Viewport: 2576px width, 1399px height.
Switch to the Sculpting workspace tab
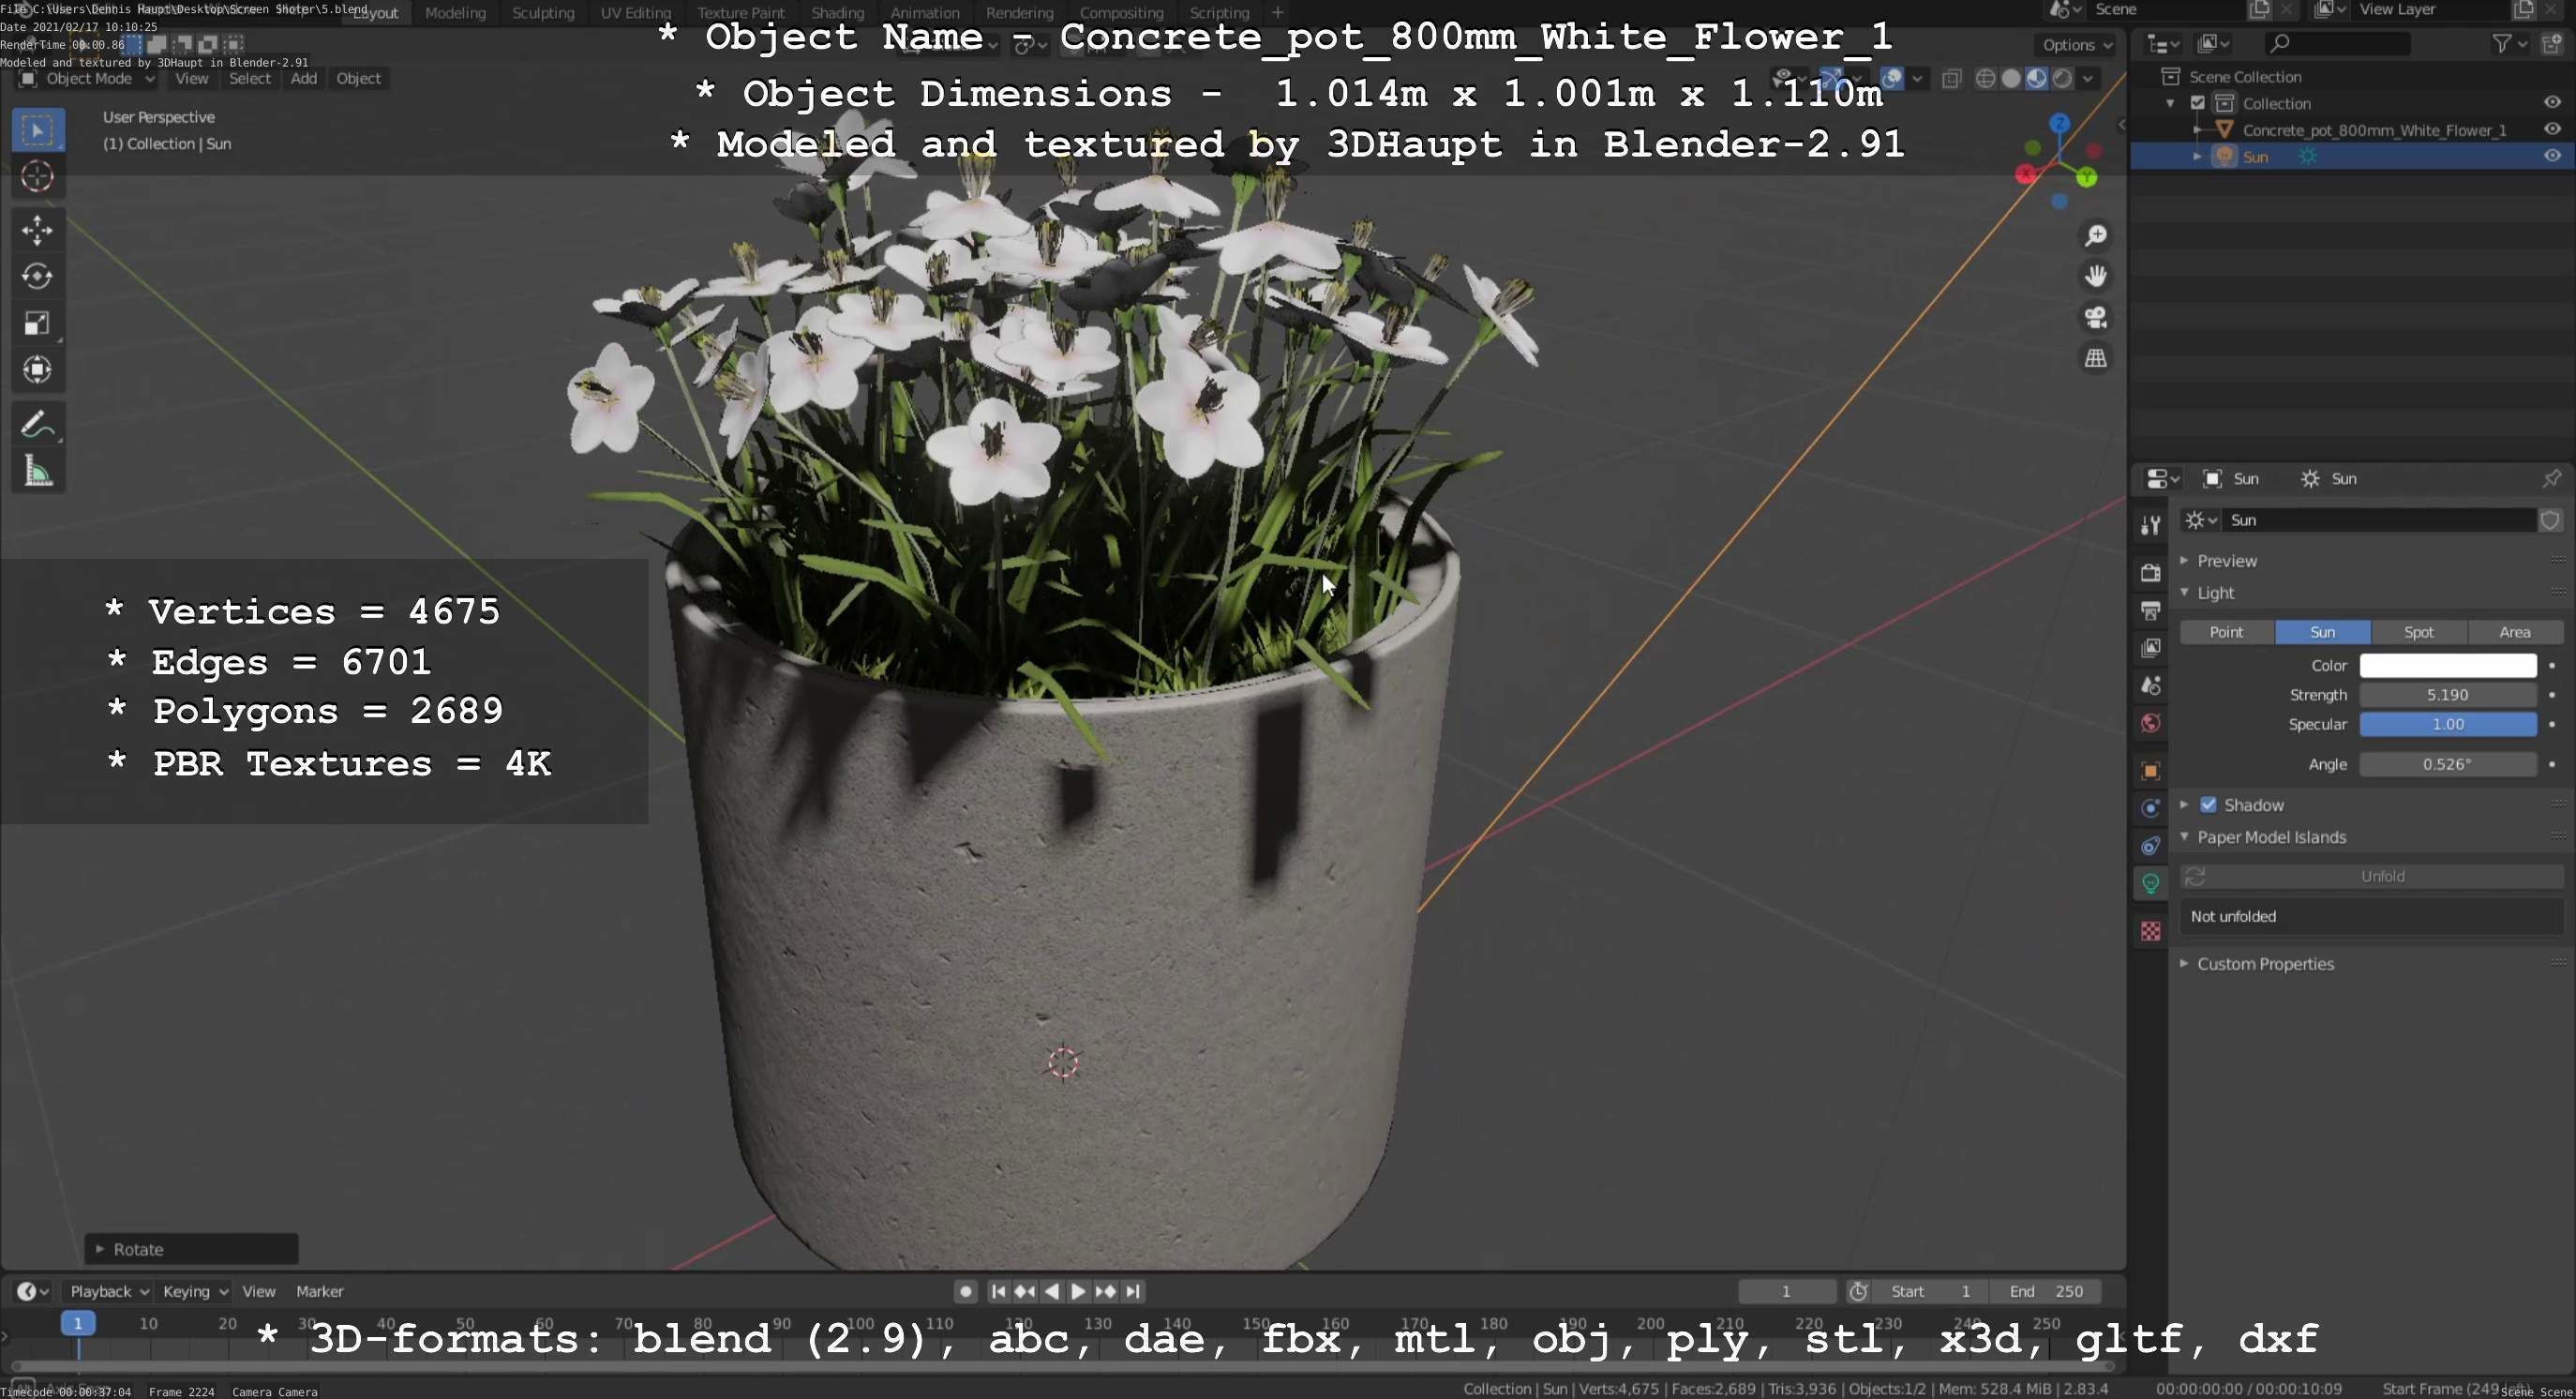click(x=543, y=13)
